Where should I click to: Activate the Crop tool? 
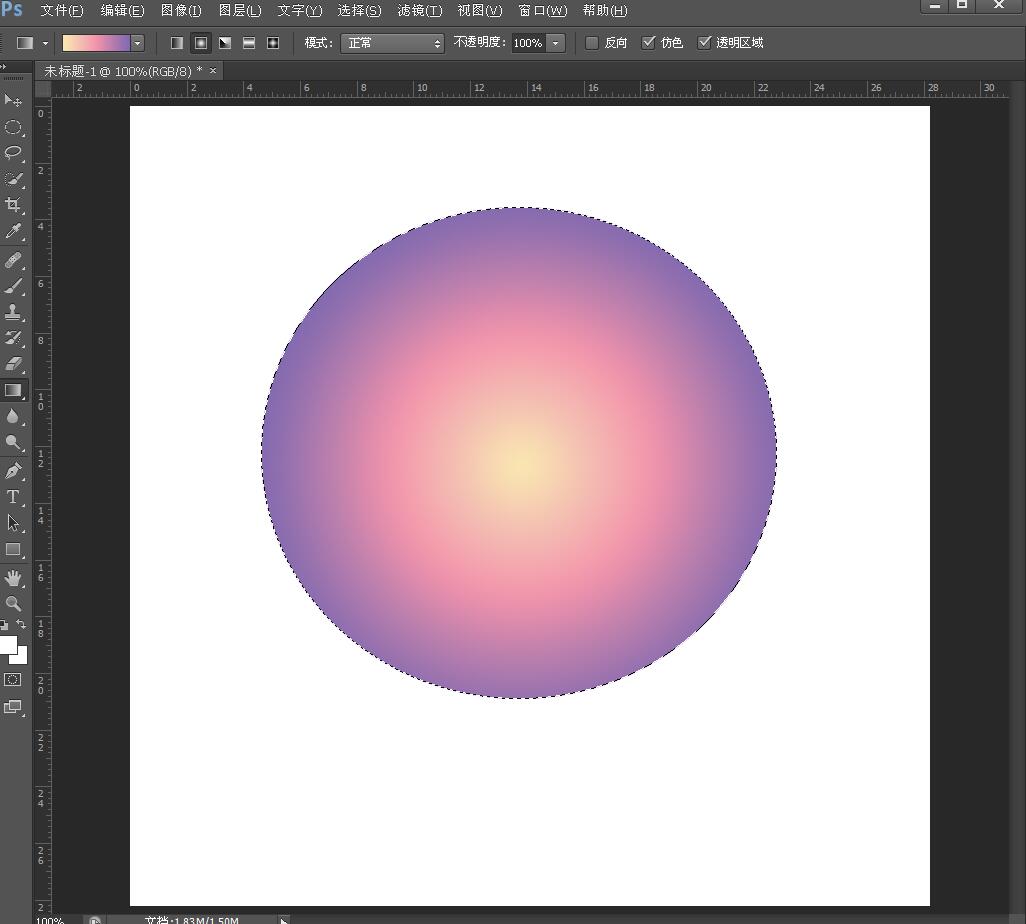(13, 205)
